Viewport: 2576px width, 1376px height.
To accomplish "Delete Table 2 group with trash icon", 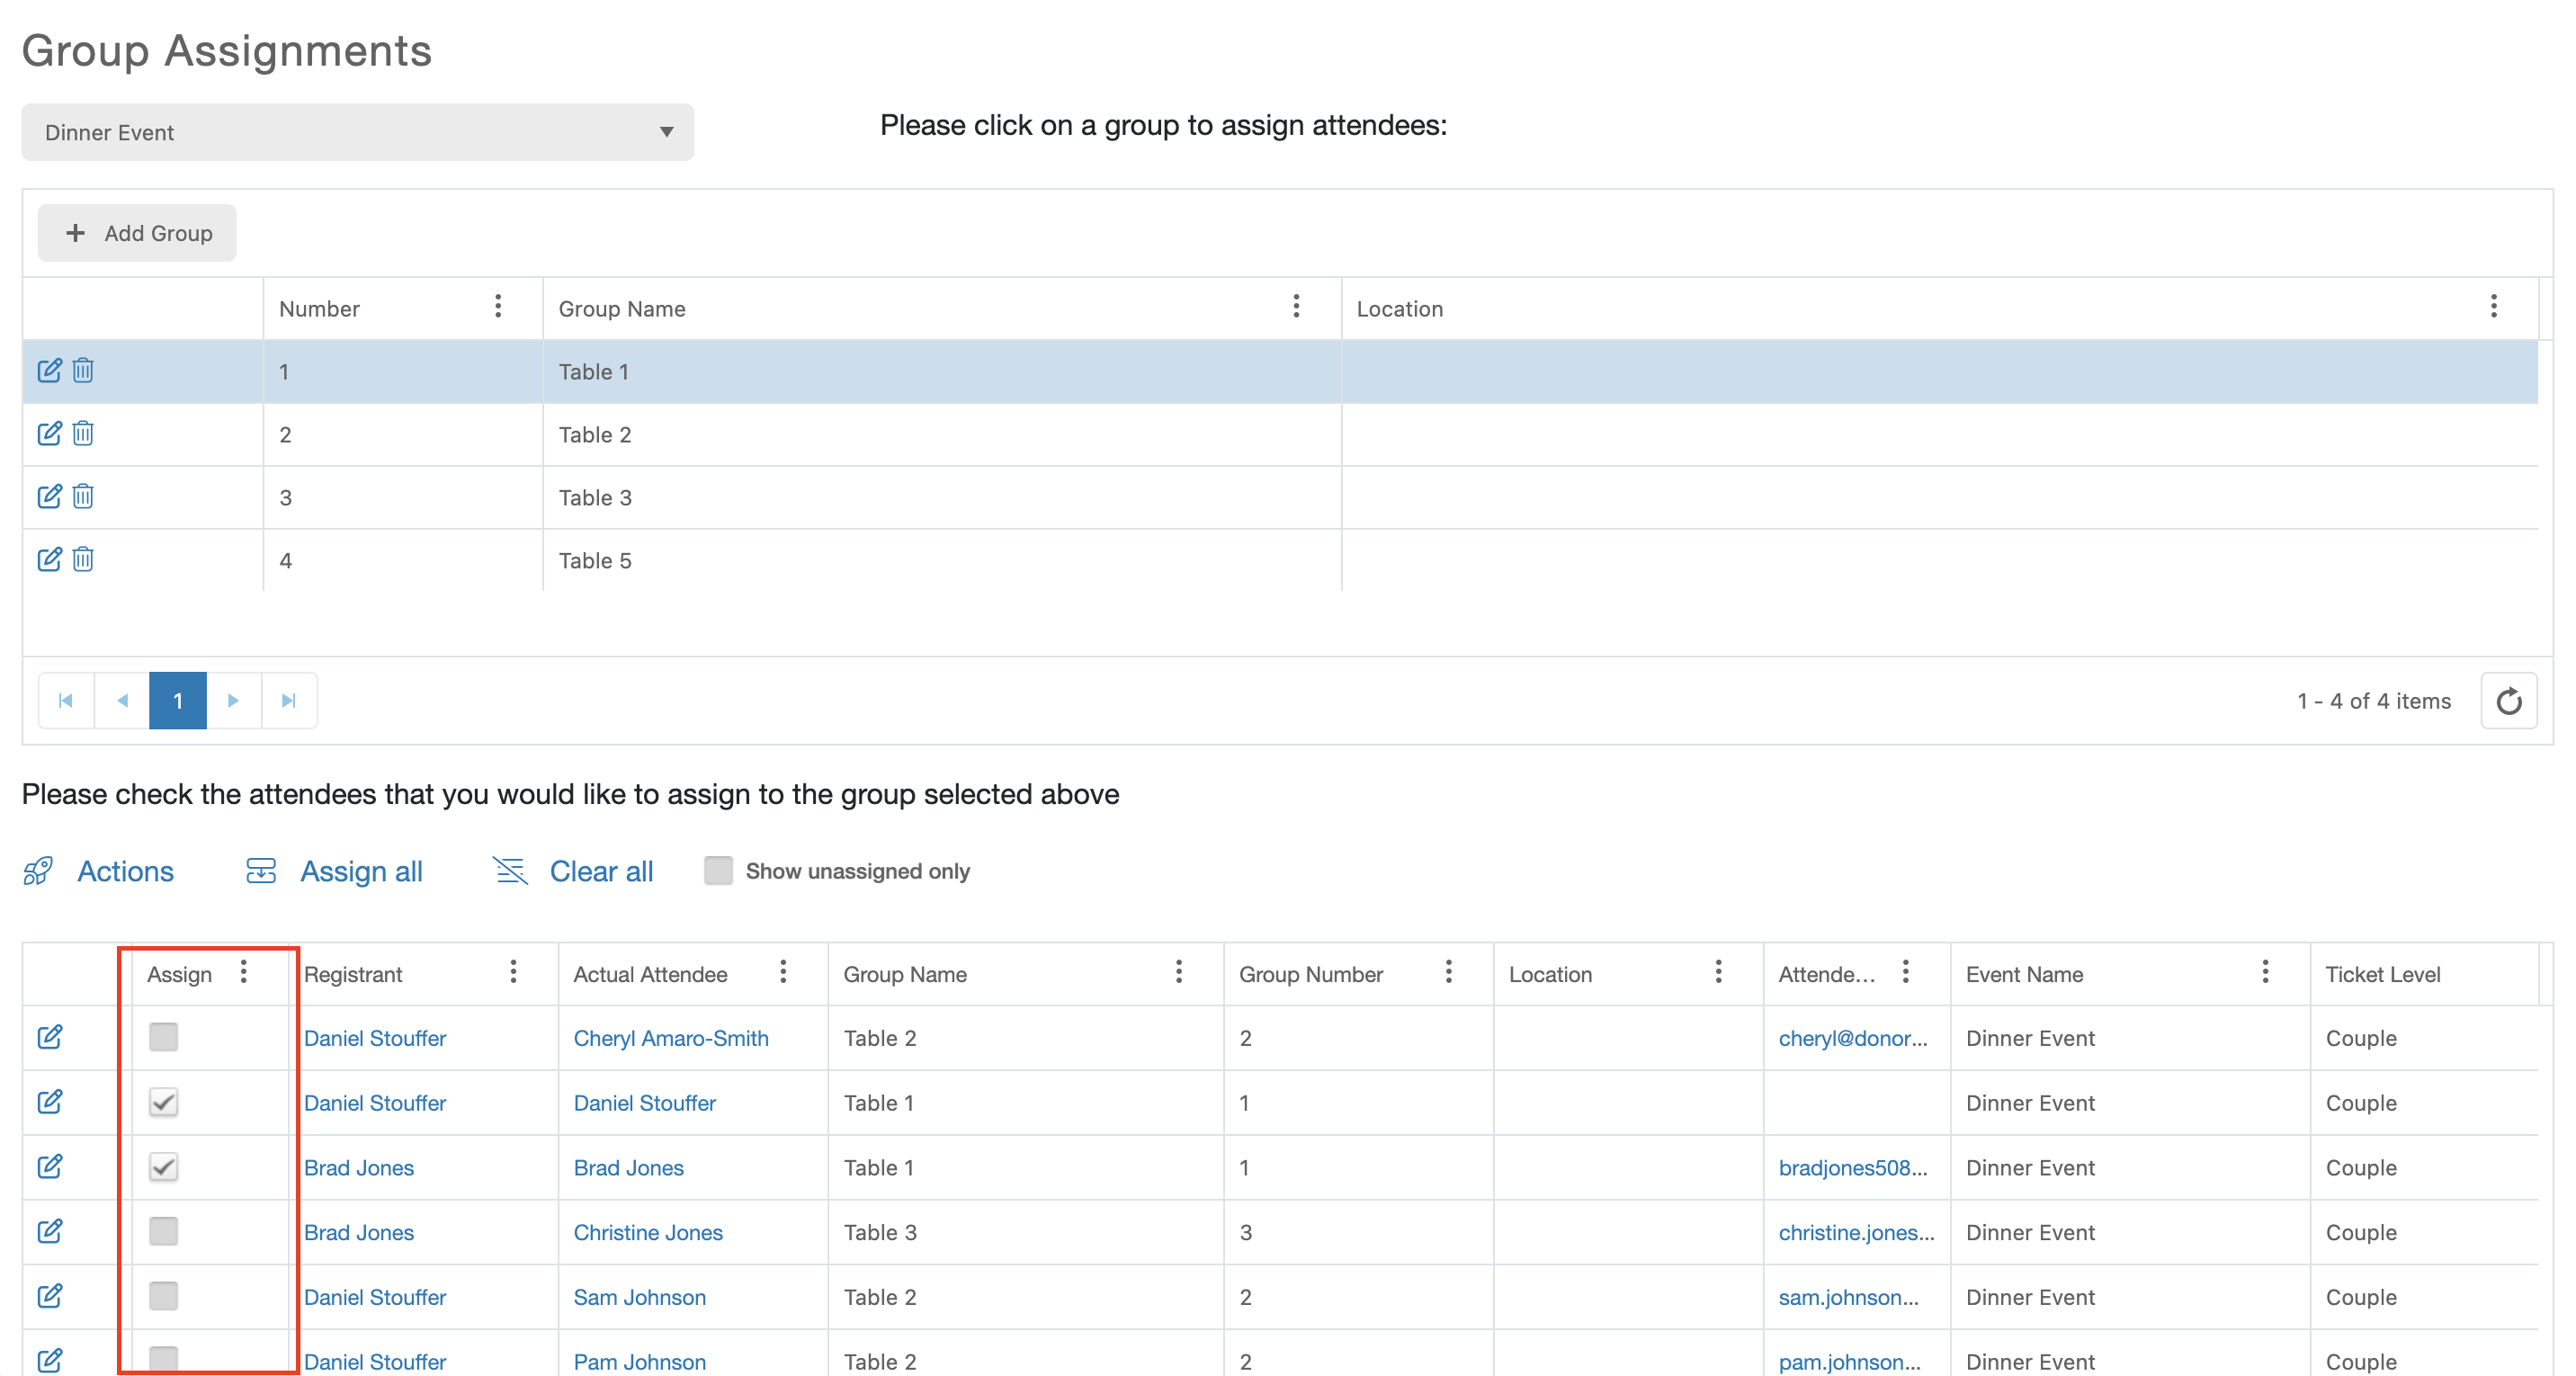I will [x=83, y=434].
